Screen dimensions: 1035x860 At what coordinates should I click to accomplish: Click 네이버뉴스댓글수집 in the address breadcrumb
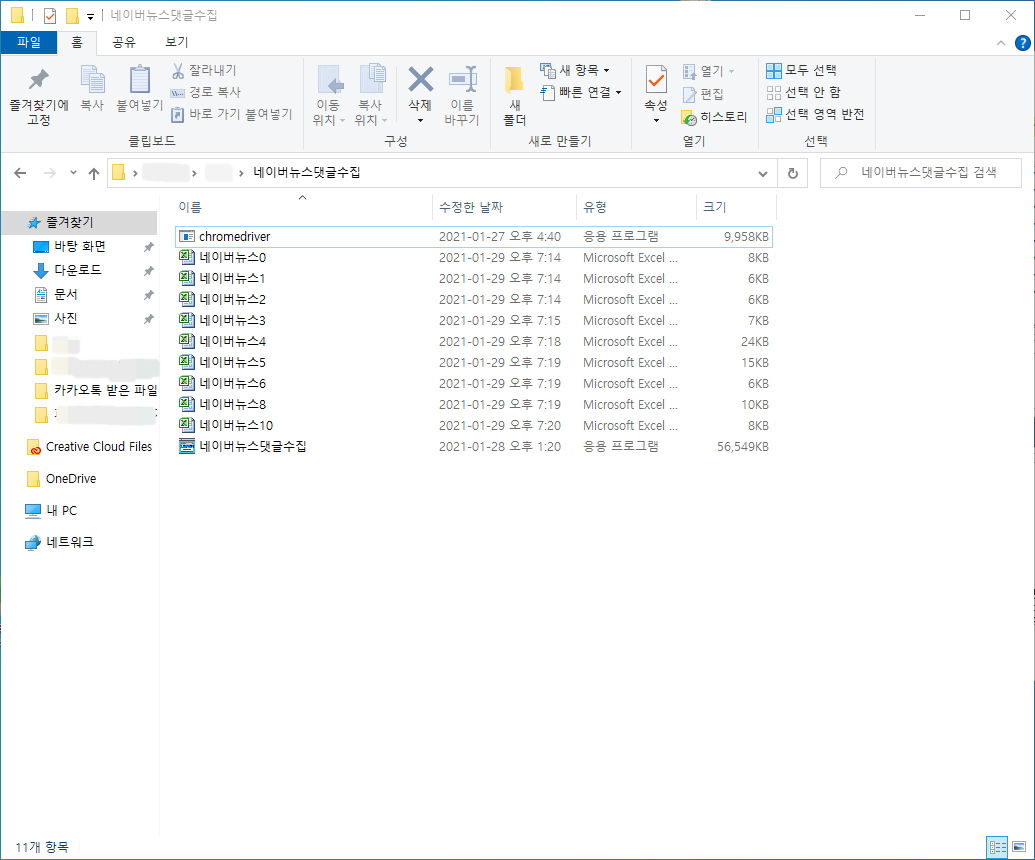pos(307,173)
